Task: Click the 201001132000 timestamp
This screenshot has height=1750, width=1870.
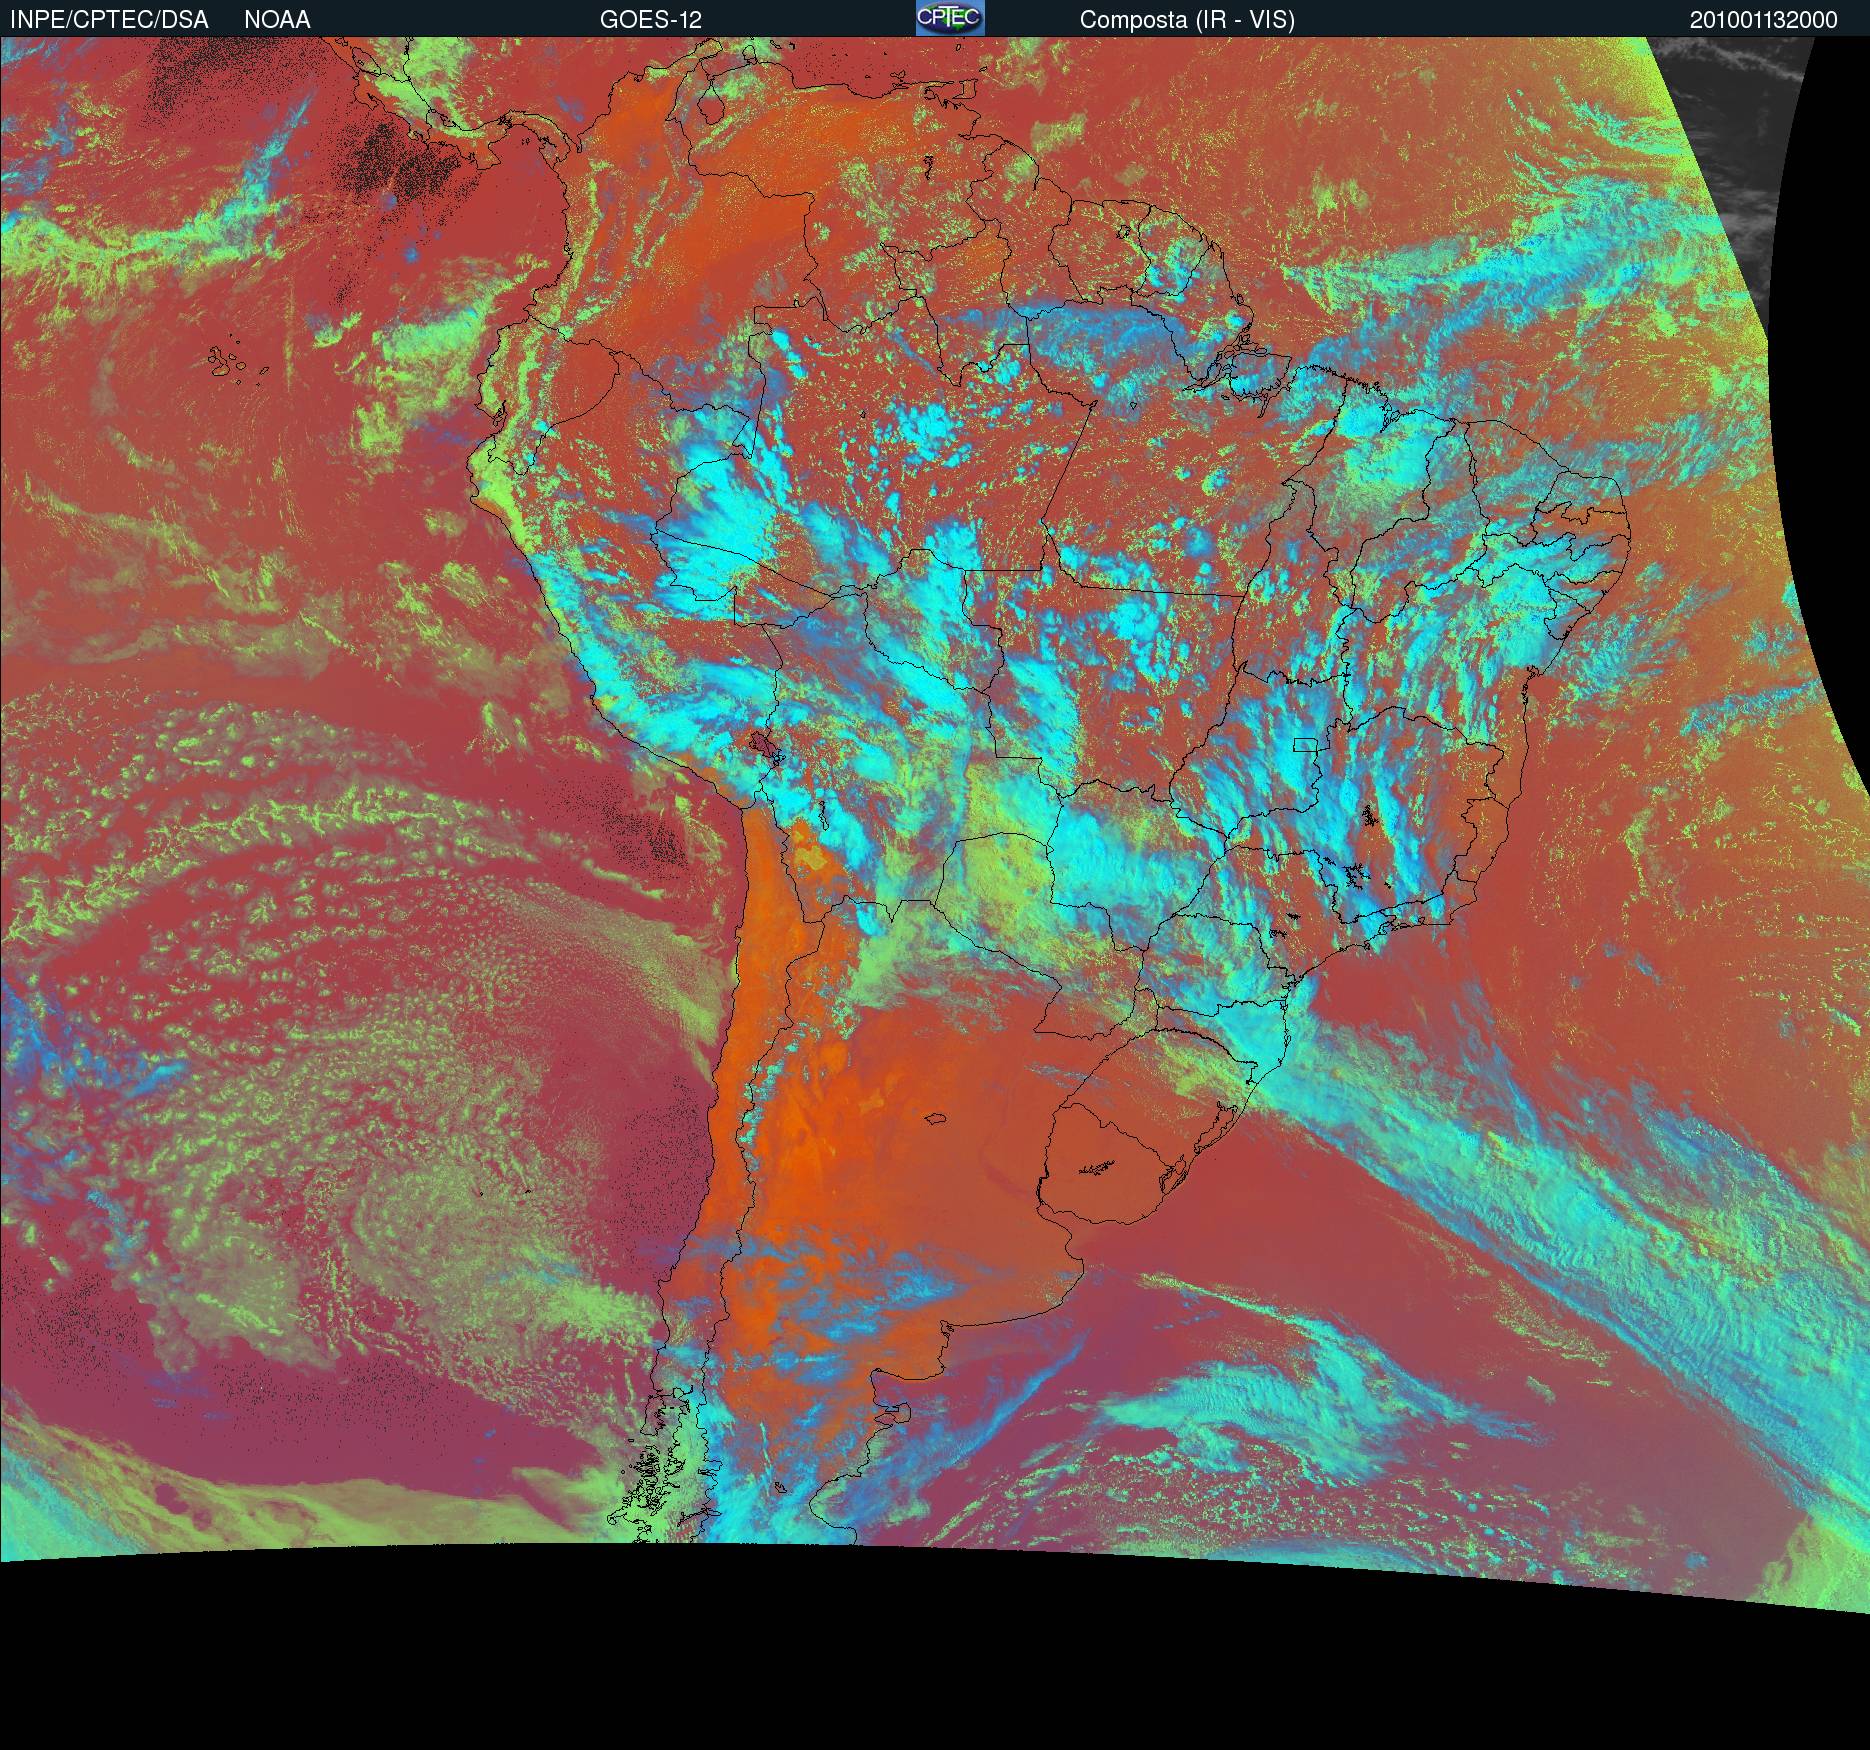Action: pos(1764,20)
